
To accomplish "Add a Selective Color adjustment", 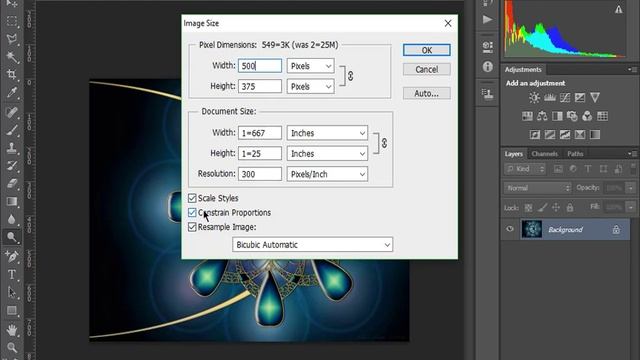I will pyautogui.click(x=580, y=135).
